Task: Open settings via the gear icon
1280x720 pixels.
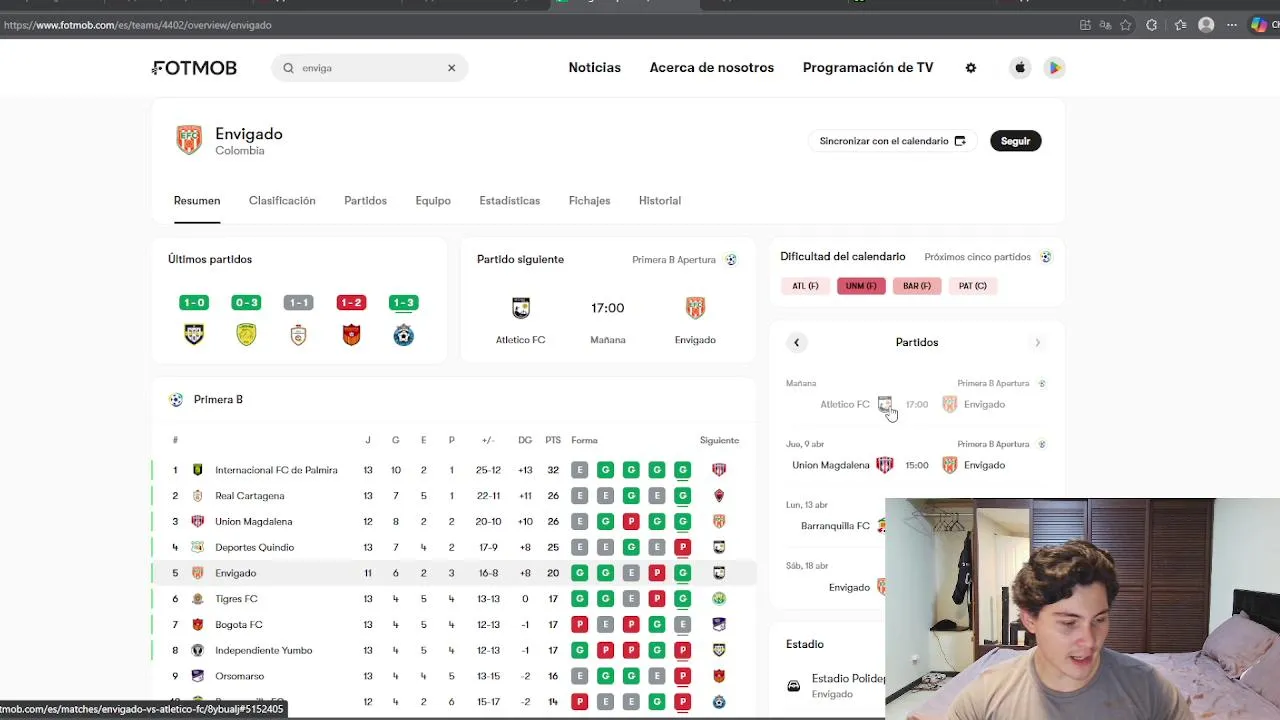Action: pos(970,68)
